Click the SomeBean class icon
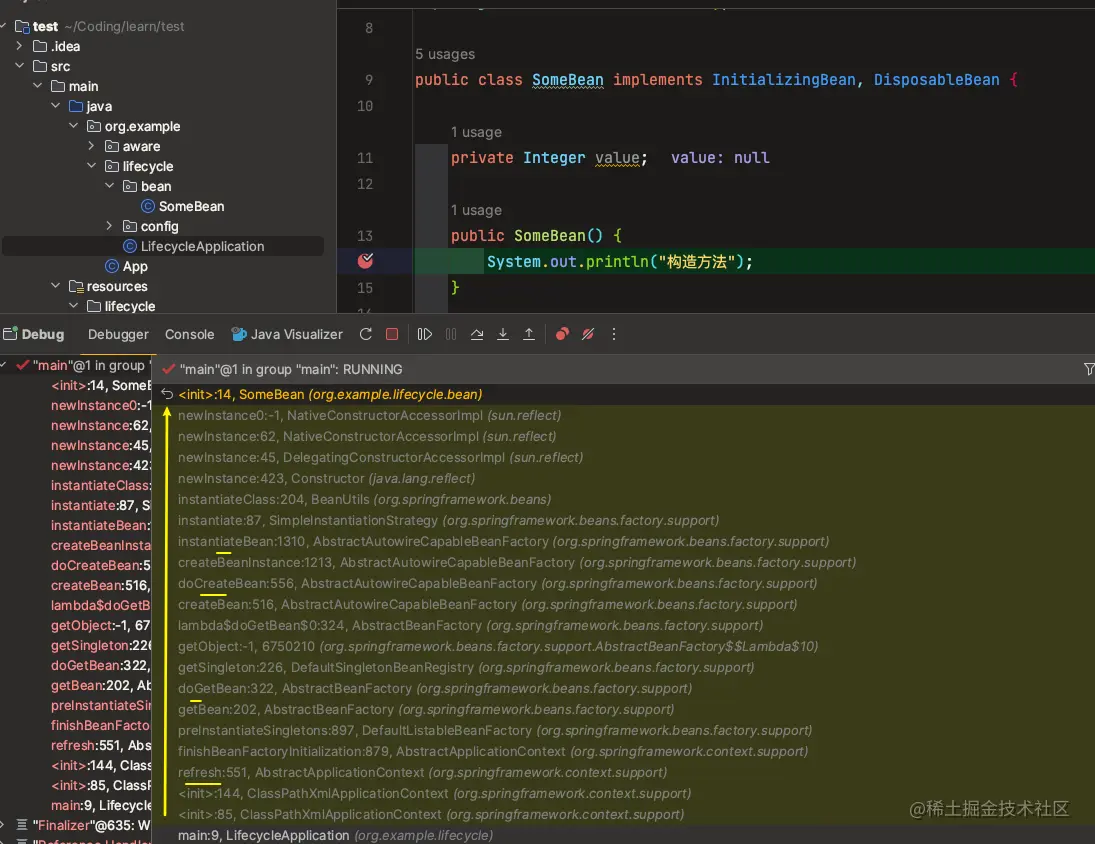 [x=148, y=206]
